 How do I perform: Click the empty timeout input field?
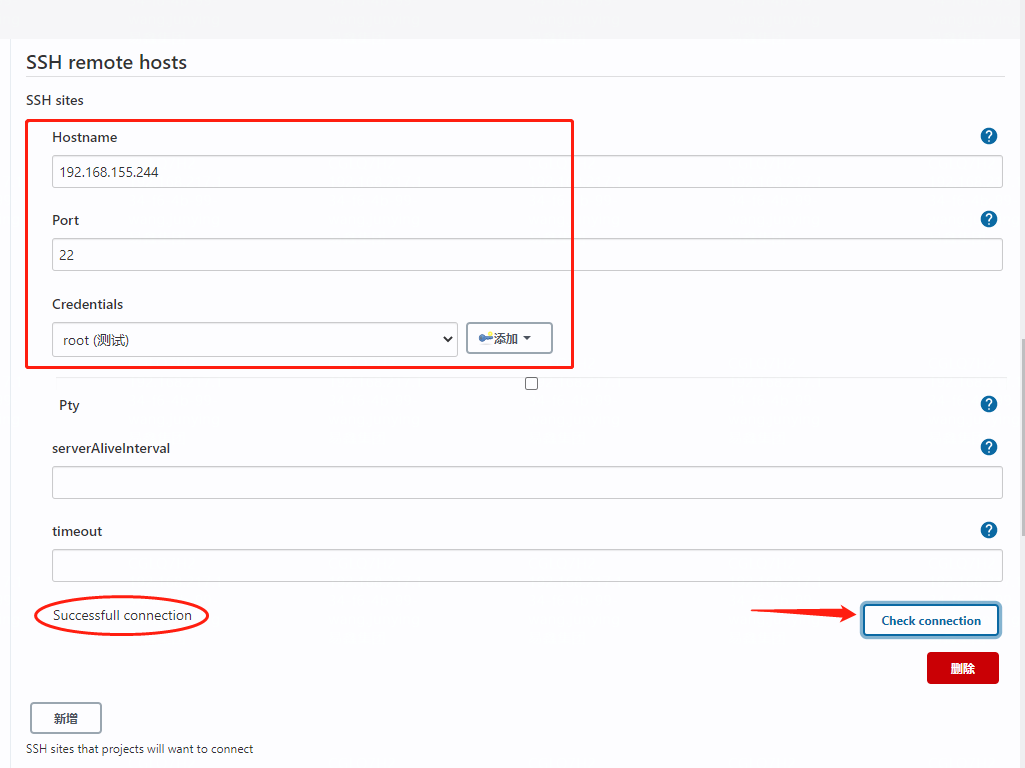[527, 565]
